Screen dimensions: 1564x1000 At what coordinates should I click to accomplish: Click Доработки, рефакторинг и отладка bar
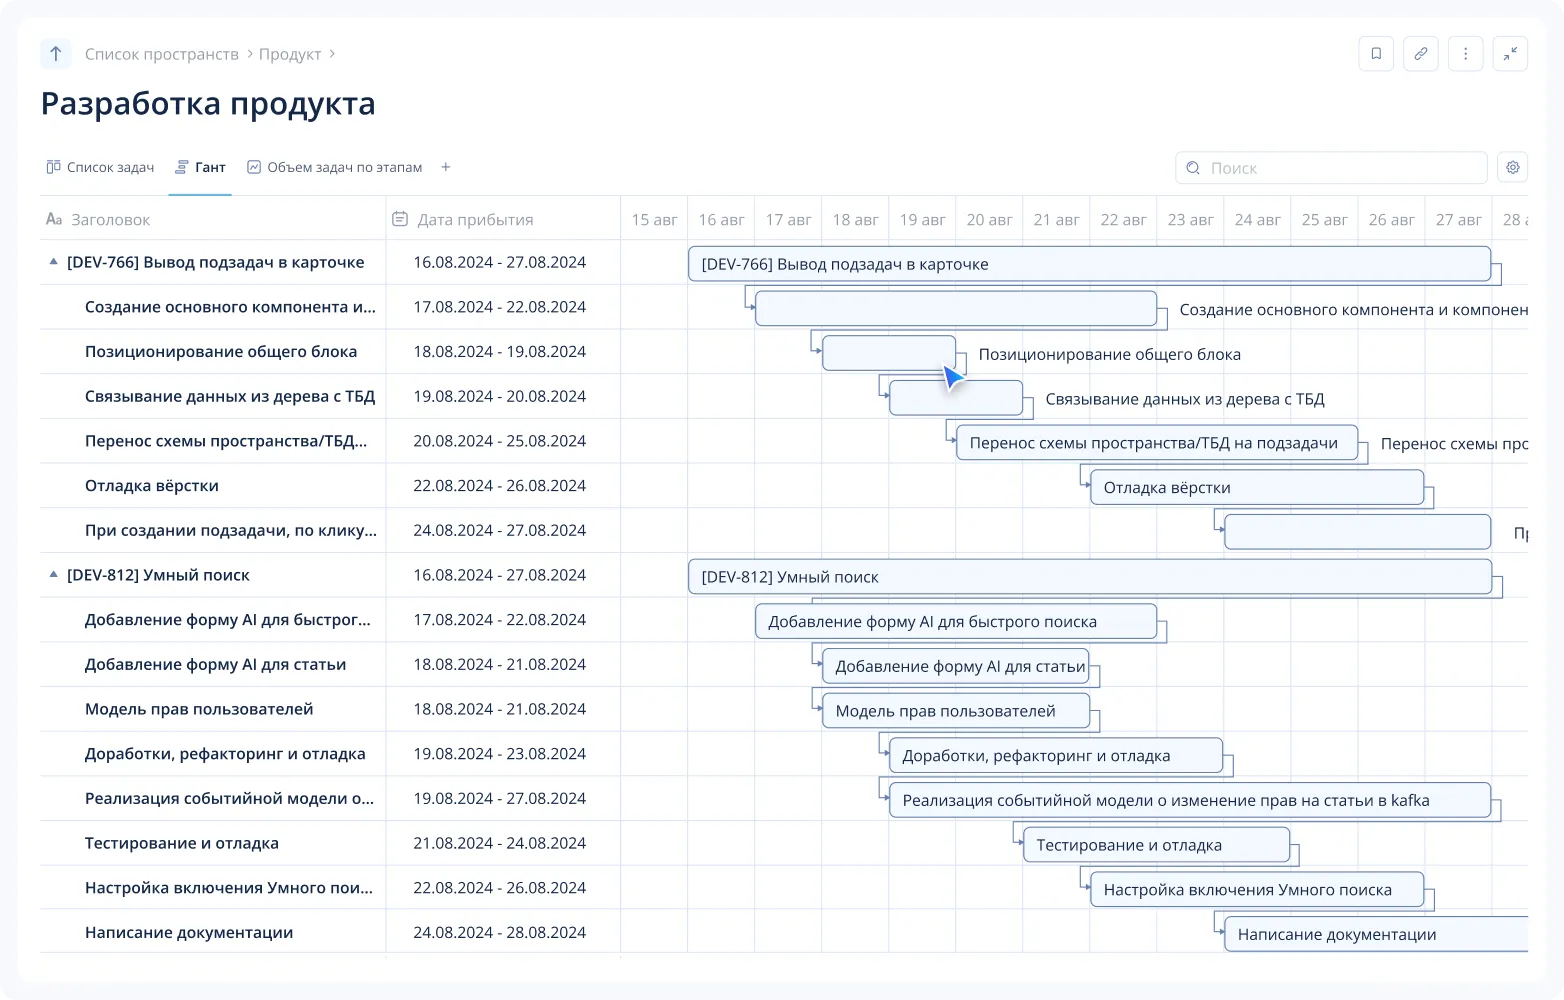1056,756
